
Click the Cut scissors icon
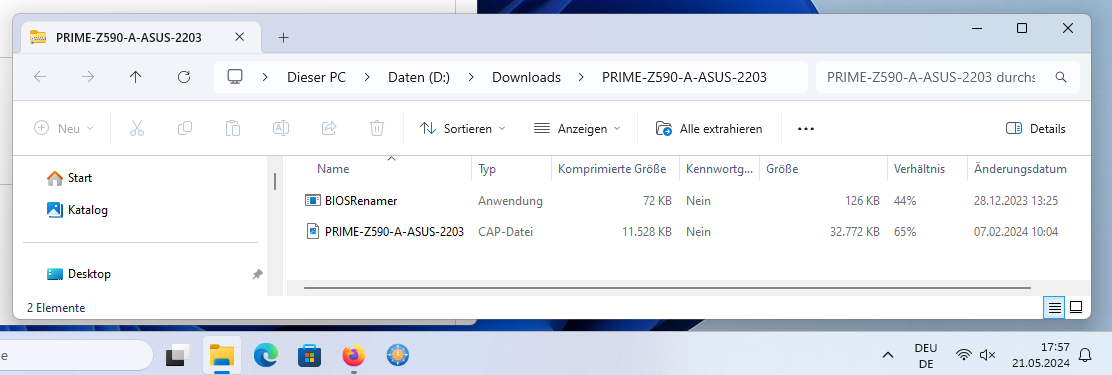pos(137,128)
